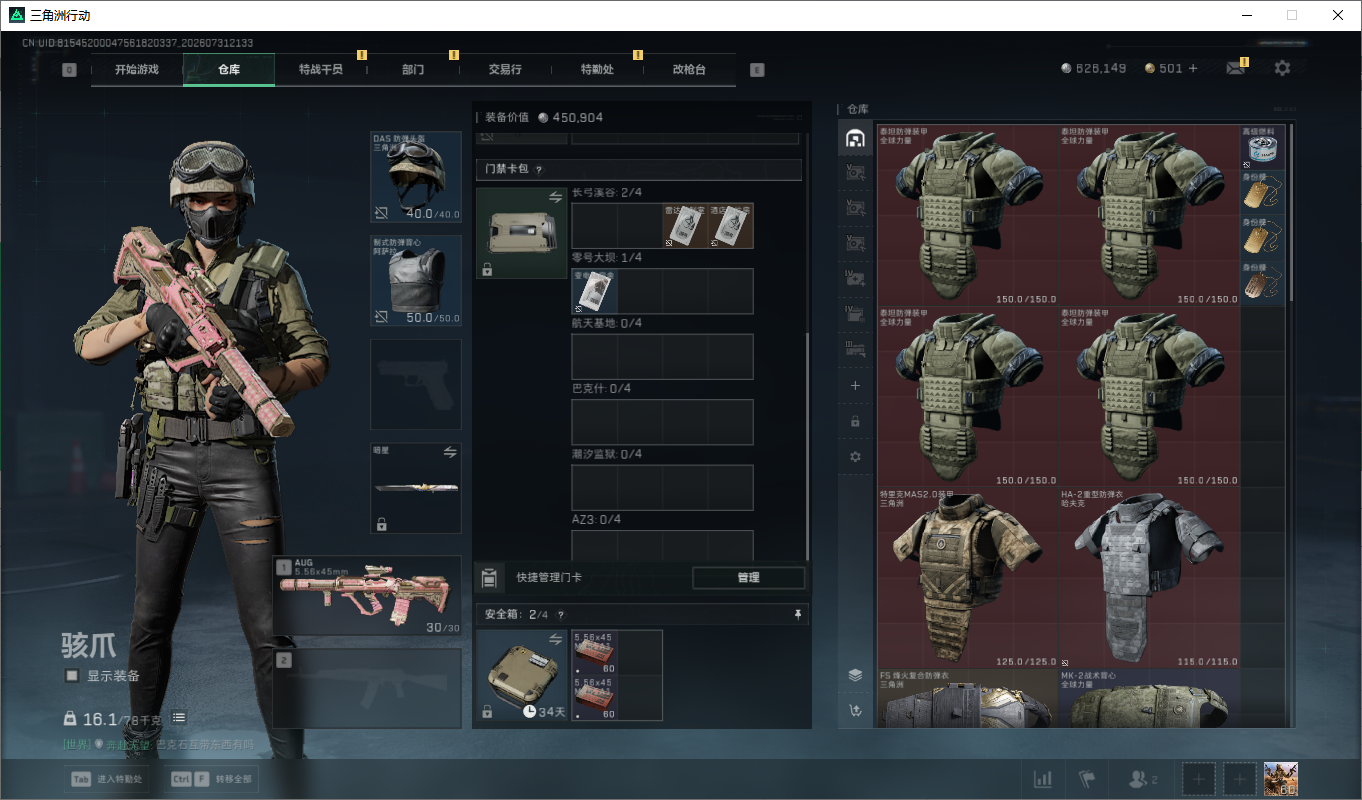Select the main warehouse icon in the stash sidebar
Image resolution: width=1362 pixels, height=800 pixels.
855,138
